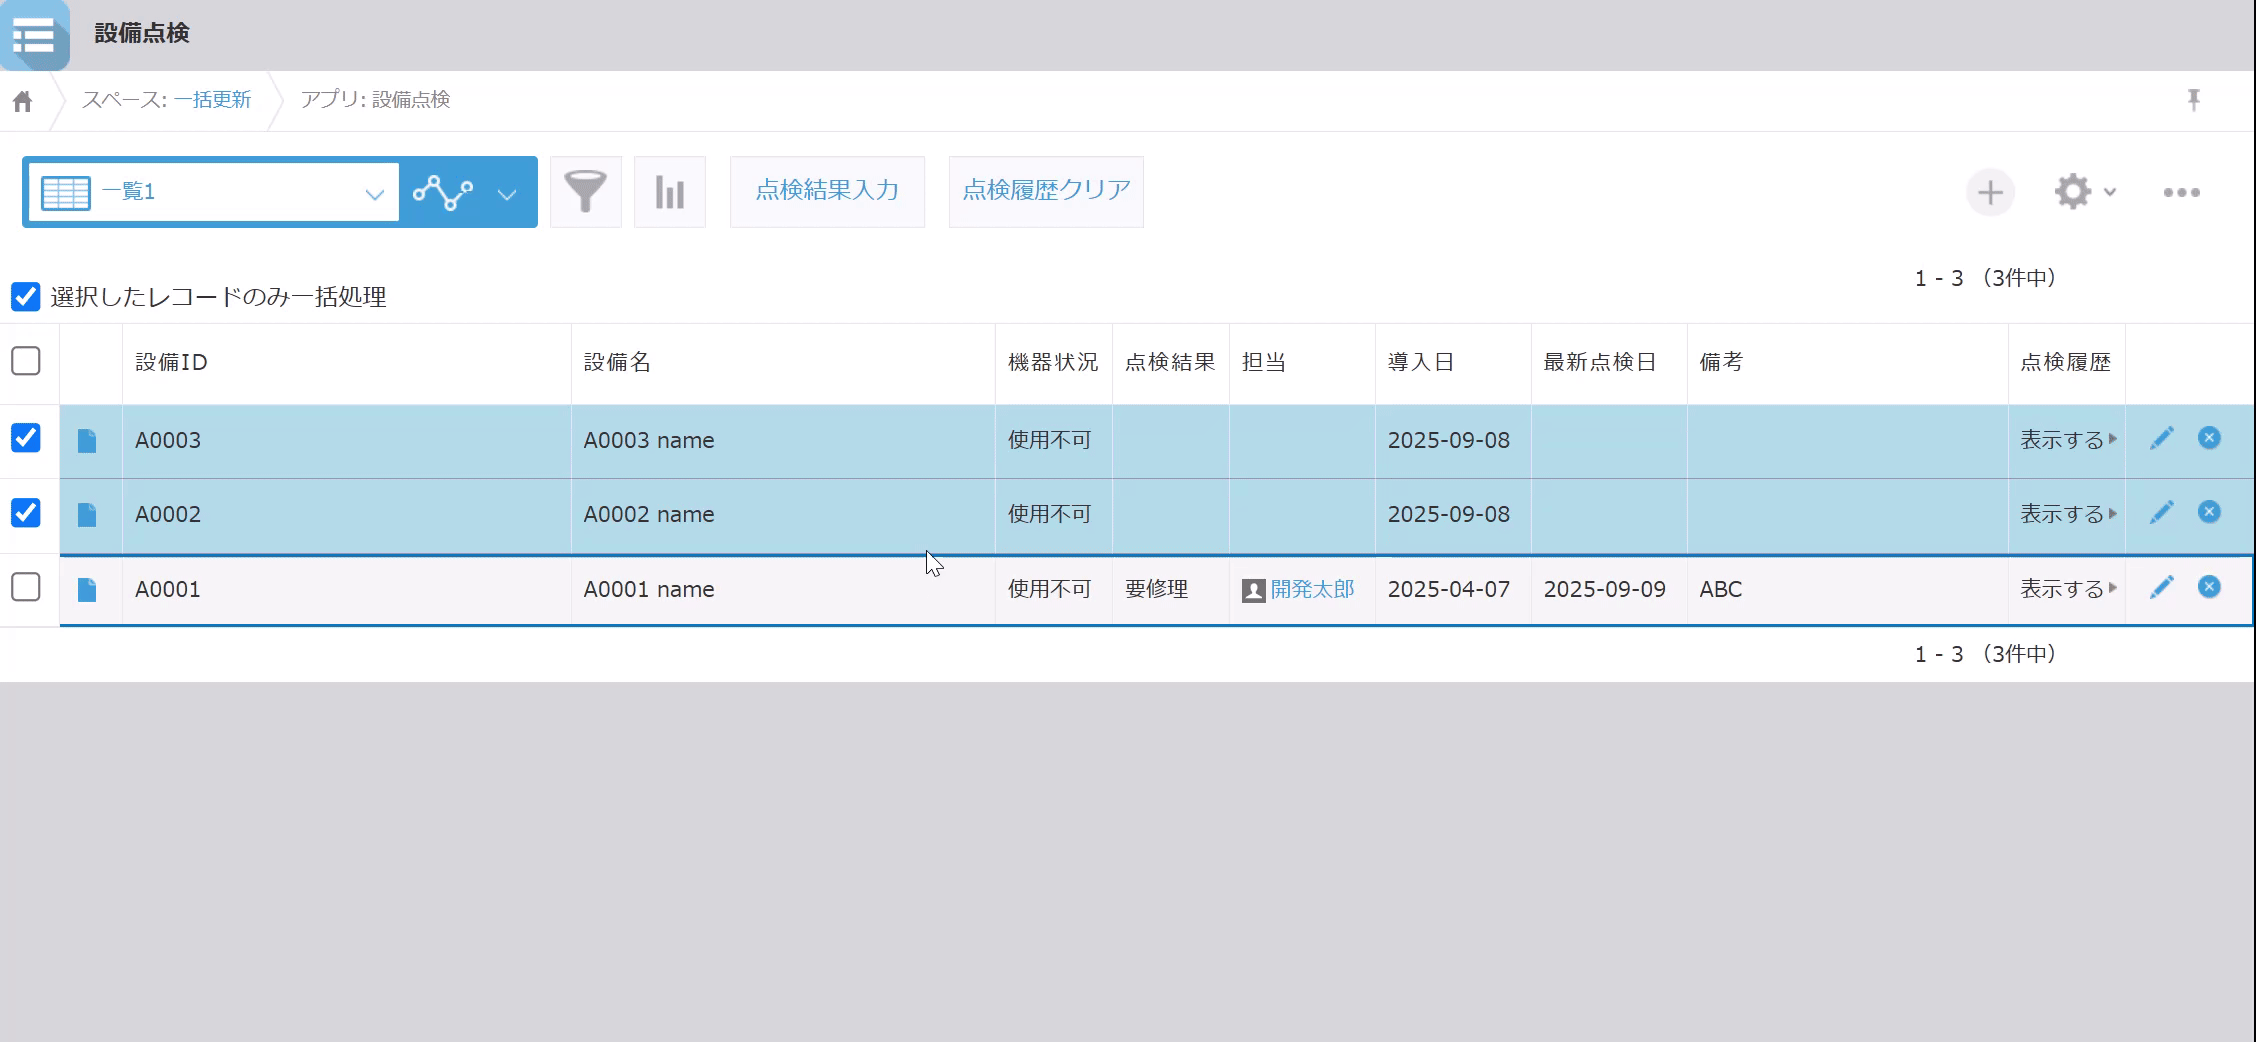Expand the 一覧1 view dropdown
The width and height of the screenshot is (2256, 1042).
coord(374,193)
